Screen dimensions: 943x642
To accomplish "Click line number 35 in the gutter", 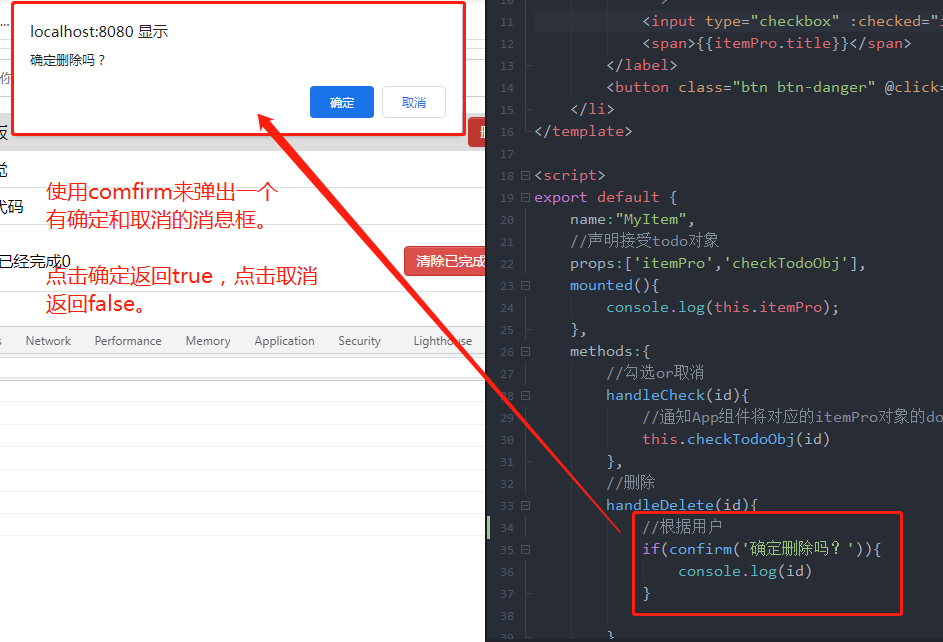I will click(507, 550).
